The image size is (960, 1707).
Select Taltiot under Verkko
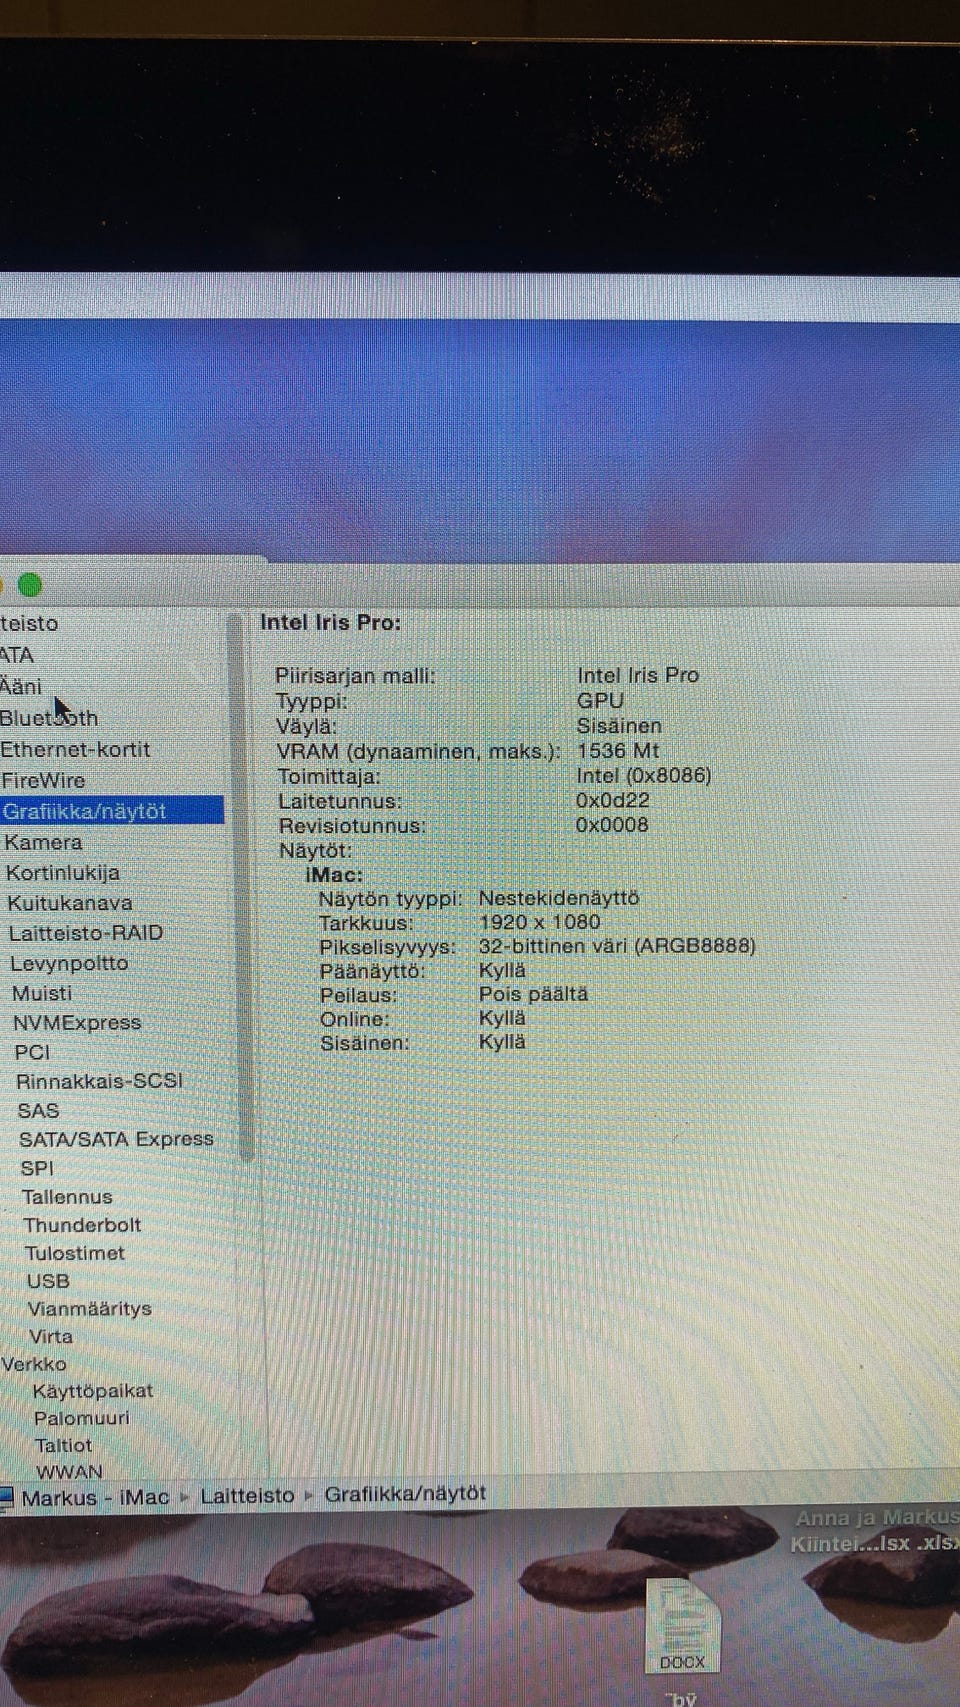tap(64, 1445)
